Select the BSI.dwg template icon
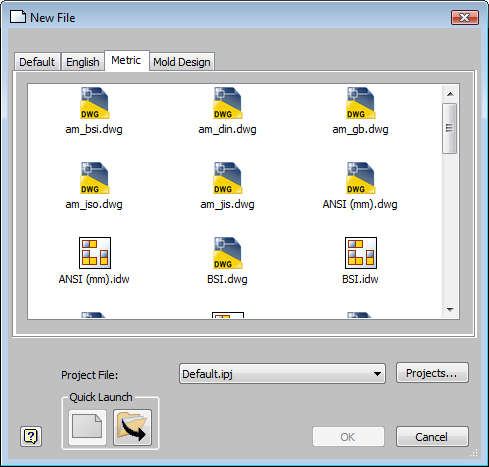This screenshot has height=467, width=489. tap(228, 253)
